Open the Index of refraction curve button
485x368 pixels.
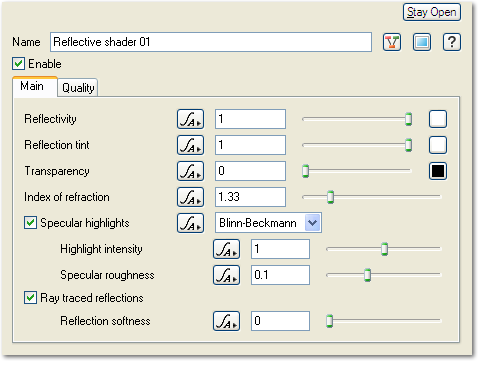(190, 197)
